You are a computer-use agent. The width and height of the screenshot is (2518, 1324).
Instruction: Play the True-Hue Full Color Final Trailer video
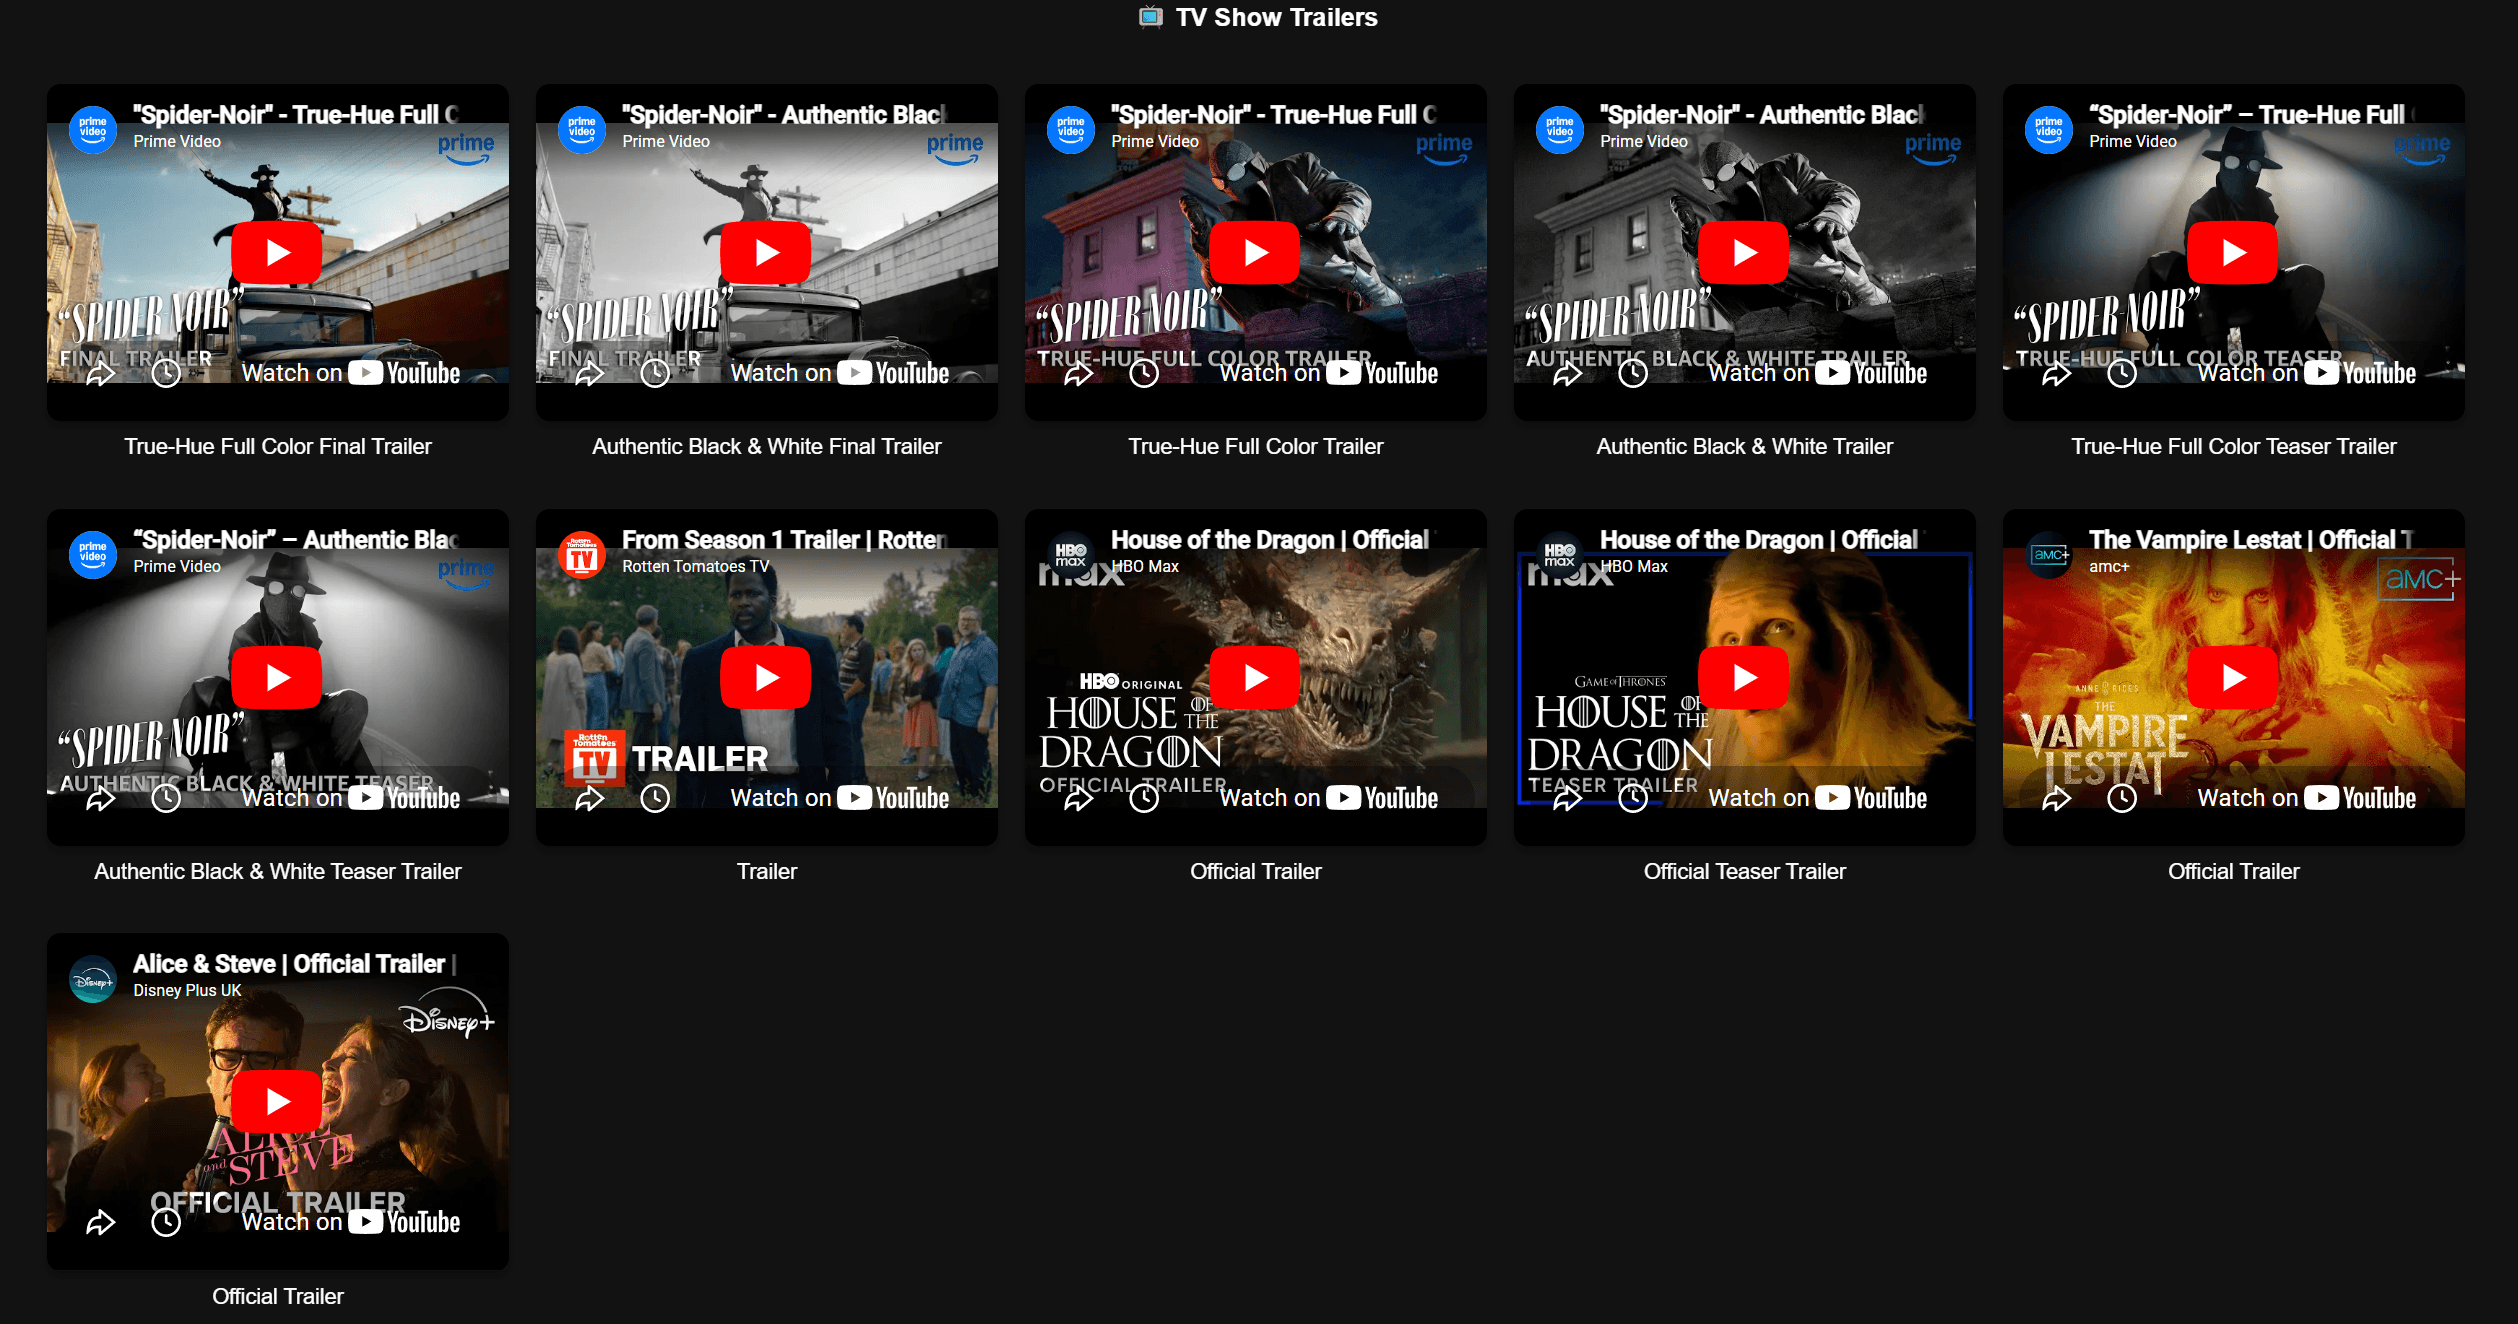(277, 253)
